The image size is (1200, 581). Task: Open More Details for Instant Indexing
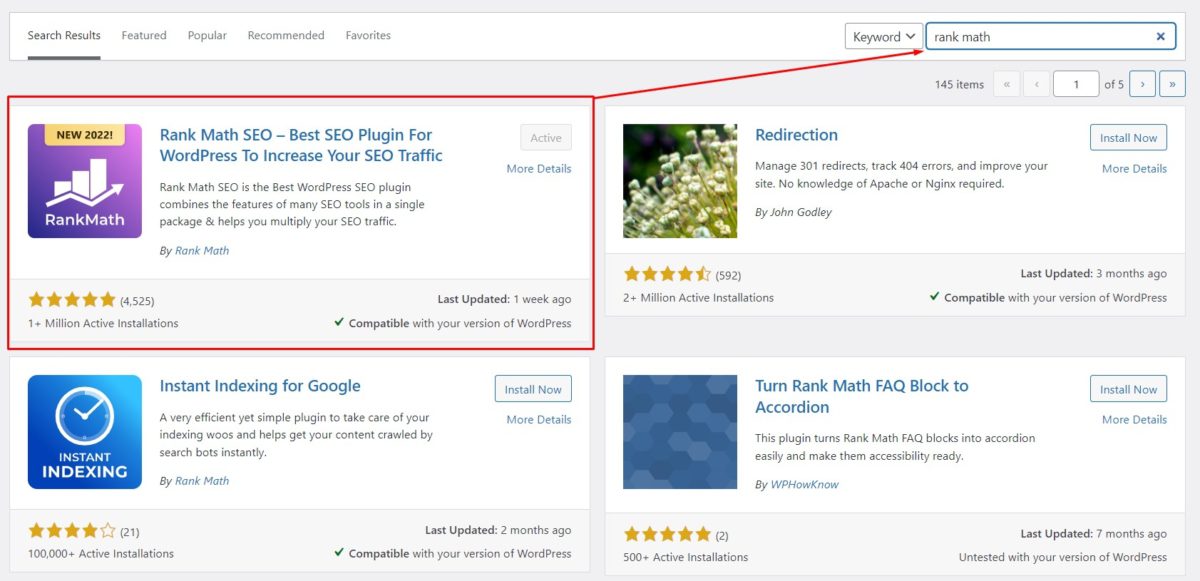(539, 419)
